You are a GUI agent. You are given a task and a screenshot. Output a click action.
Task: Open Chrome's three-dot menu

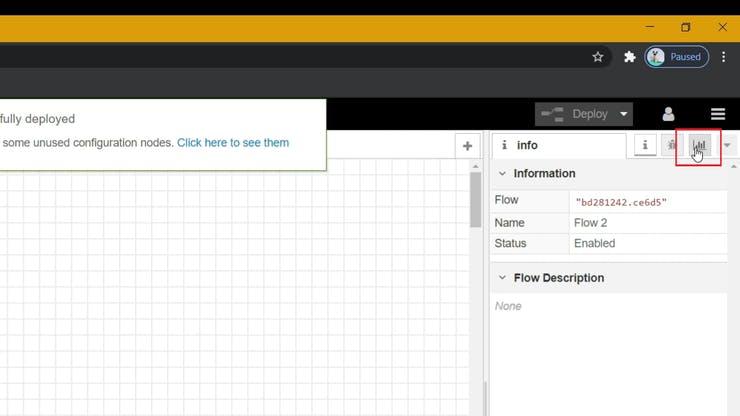(x=723, y=57)
